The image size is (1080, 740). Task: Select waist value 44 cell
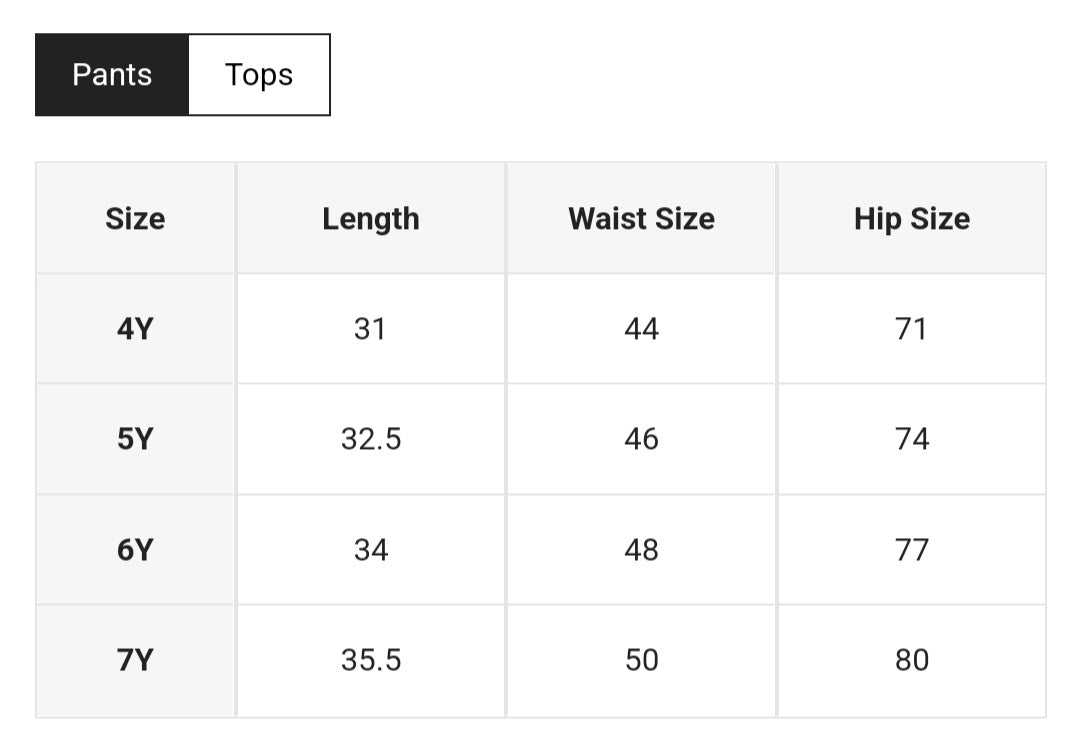tap(641, 329)
